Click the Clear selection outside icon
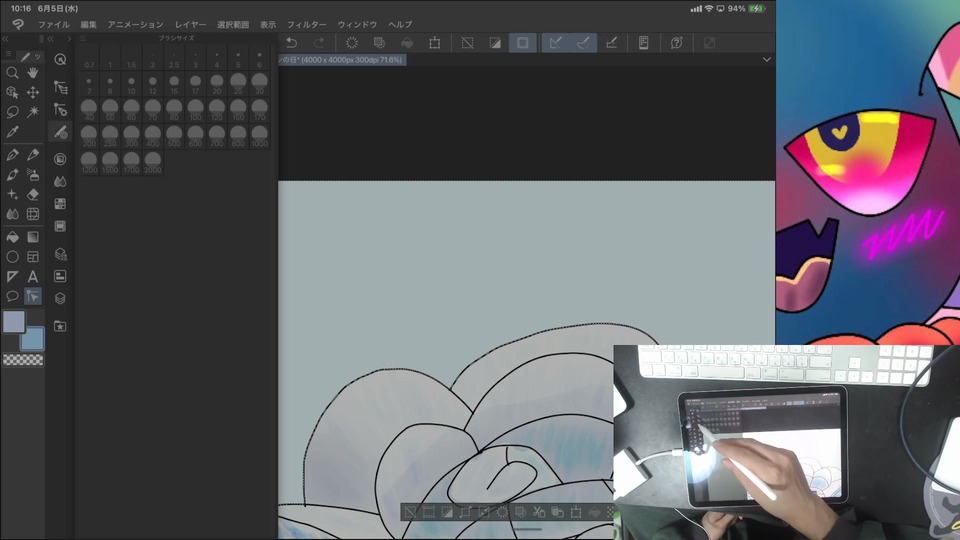The height and width of the screenshot is (540, 960). pyautogui.click(x=380, y=43)
